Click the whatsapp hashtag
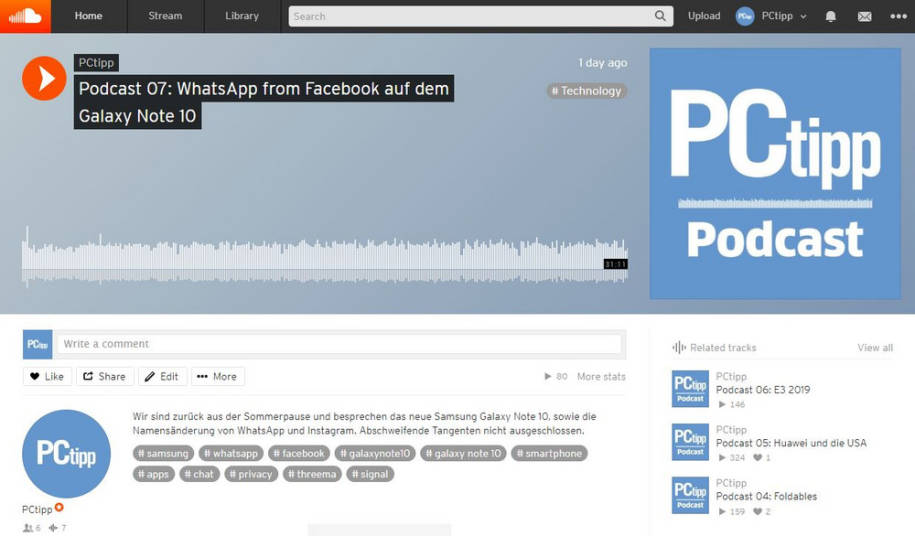915x536 pixels. pyautogui.click(x=231, y=453)
